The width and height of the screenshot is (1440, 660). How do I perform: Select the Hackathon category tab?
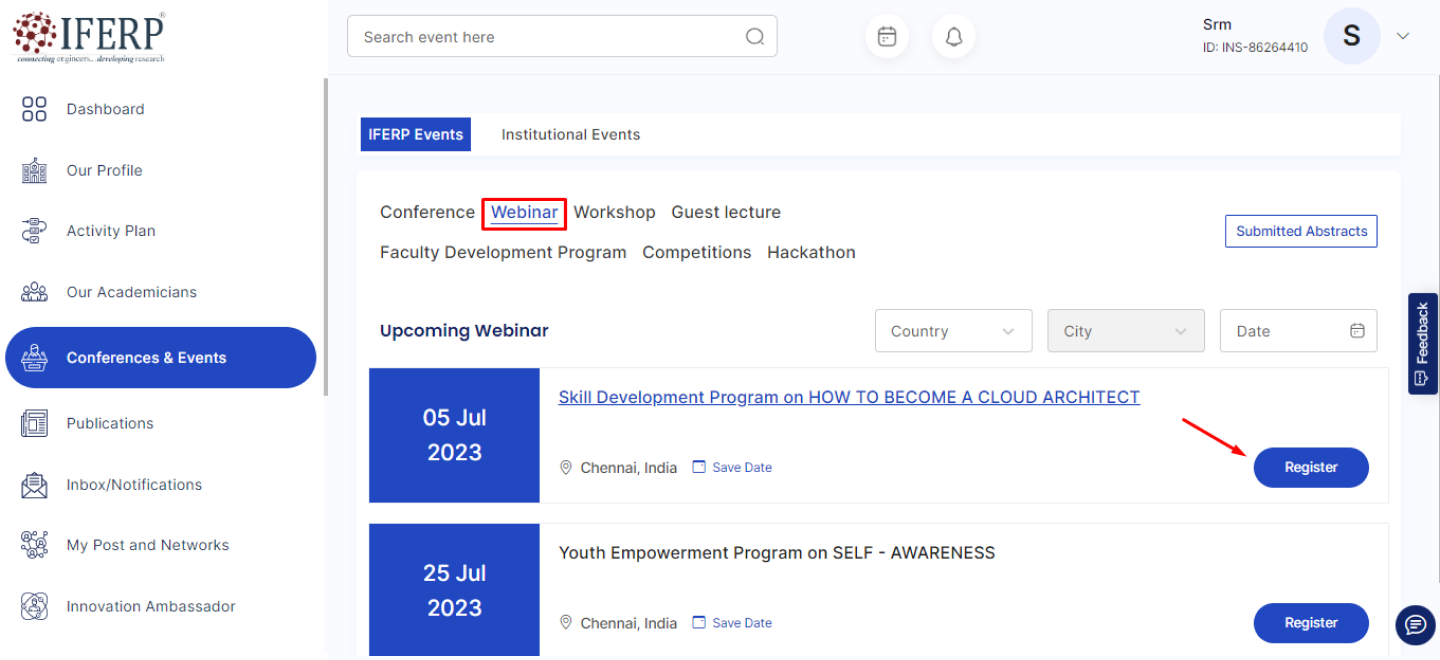click(x=811, y=252)
